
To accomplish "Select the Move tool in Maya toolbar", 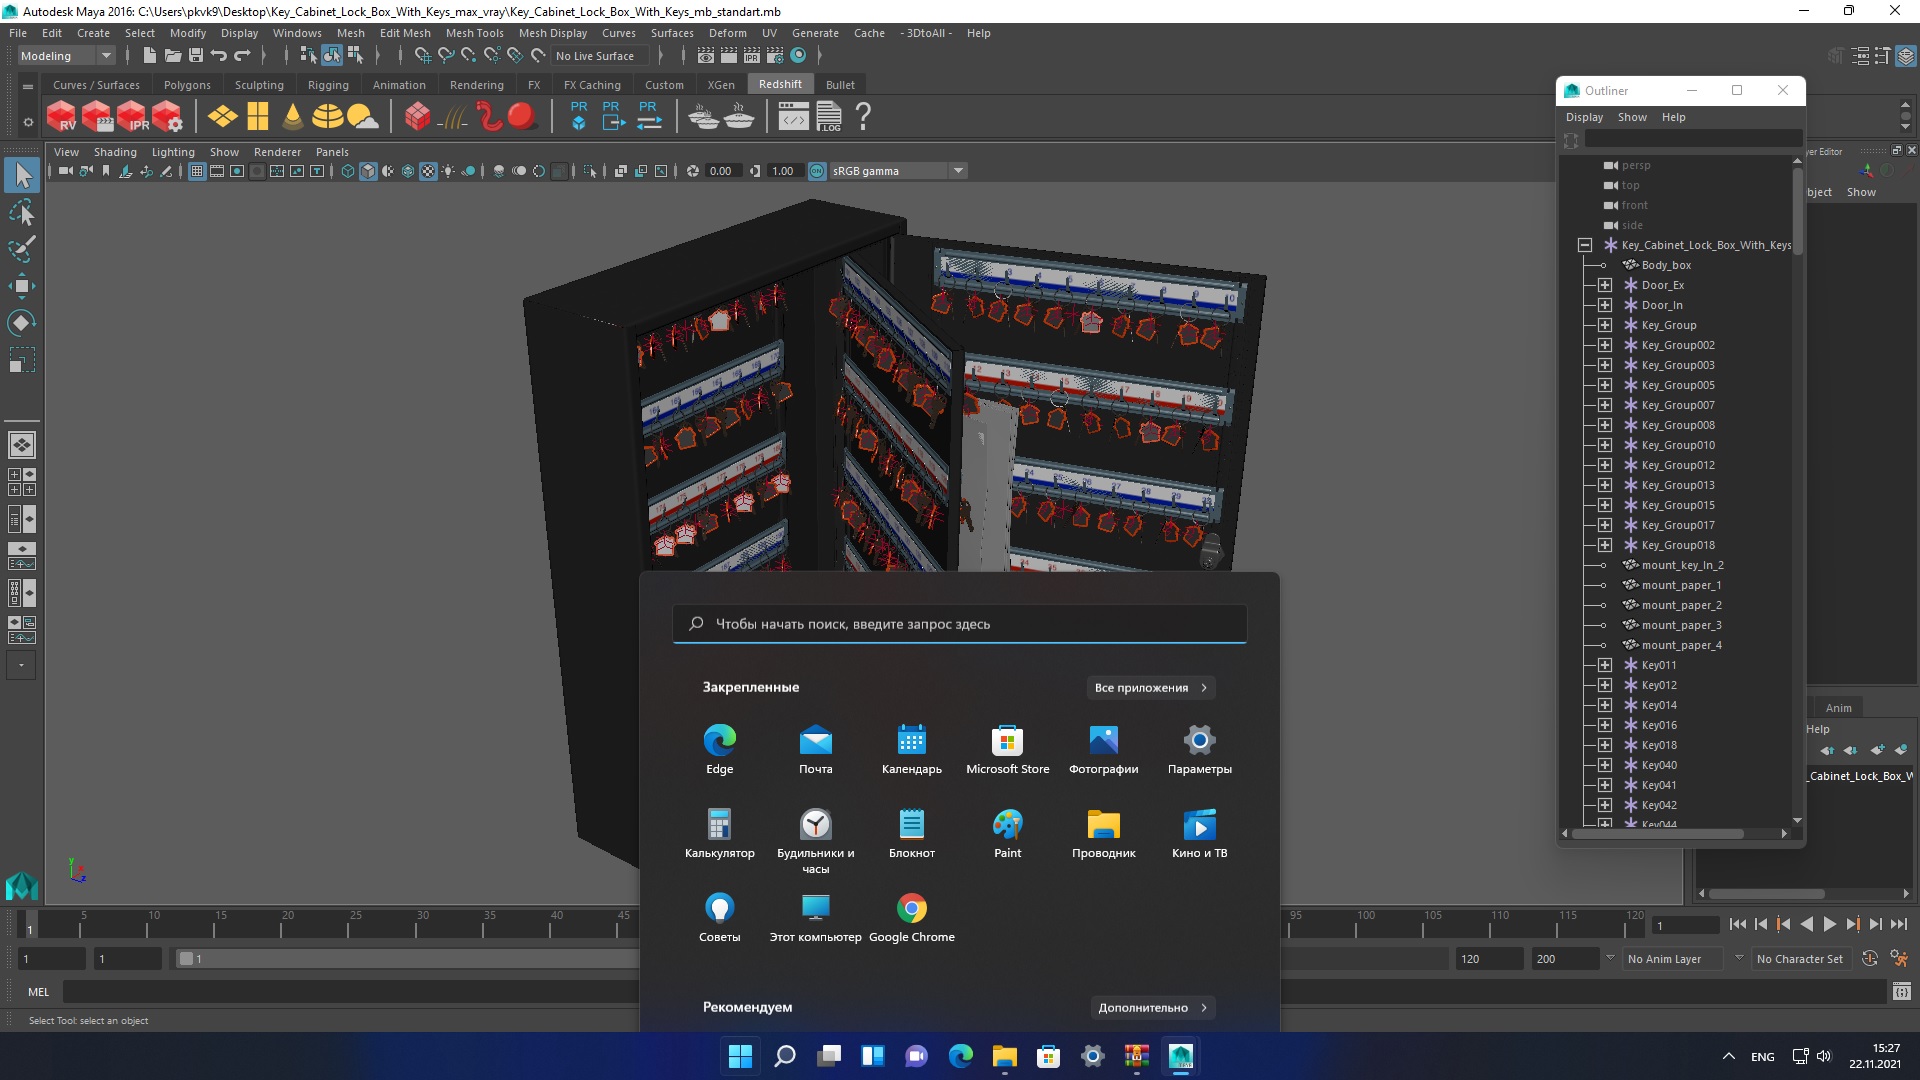I will (x=21, y=285).
